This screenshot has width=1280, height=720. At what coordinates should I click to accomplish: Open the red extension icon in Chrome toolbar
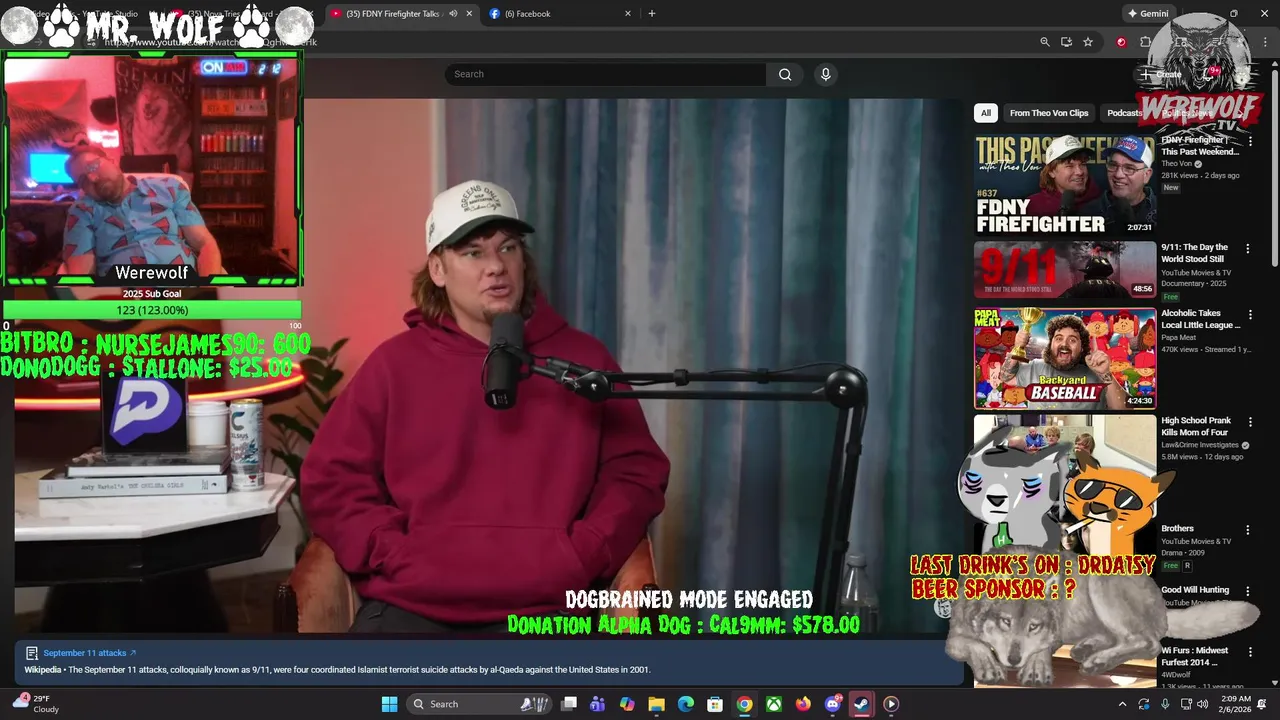coord(1121,42)
